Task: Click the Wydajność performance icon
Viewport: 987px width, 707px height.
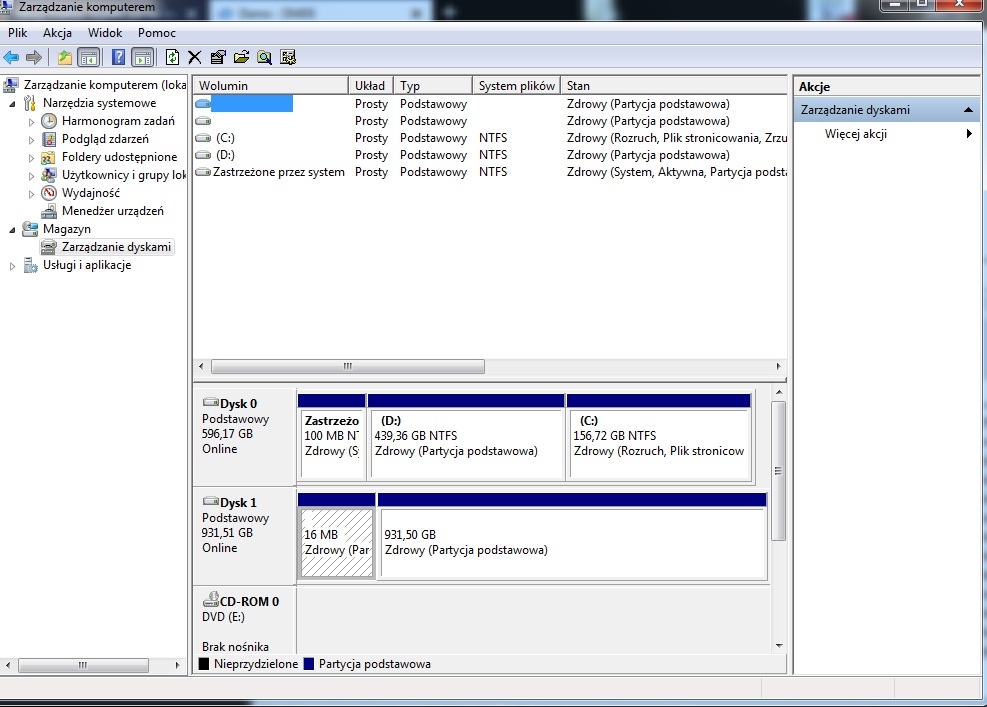Action: click(49, 193)
